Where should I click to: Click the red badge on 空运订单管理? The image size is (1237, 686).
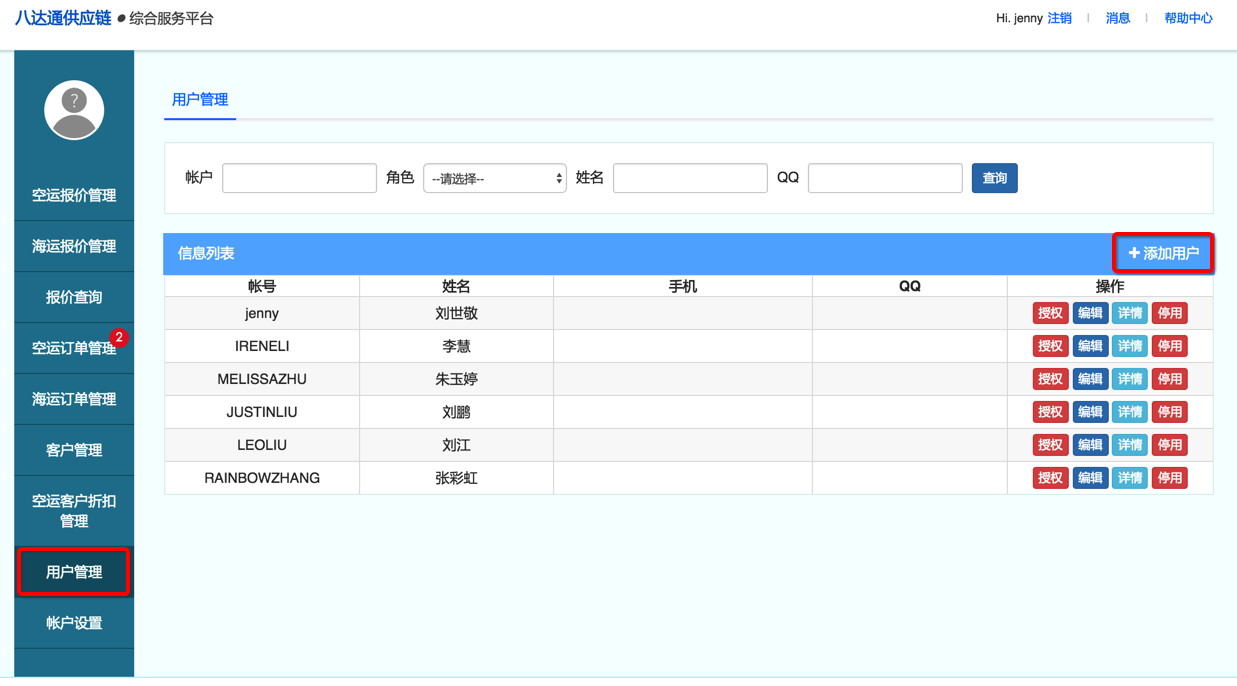point(119,338)
